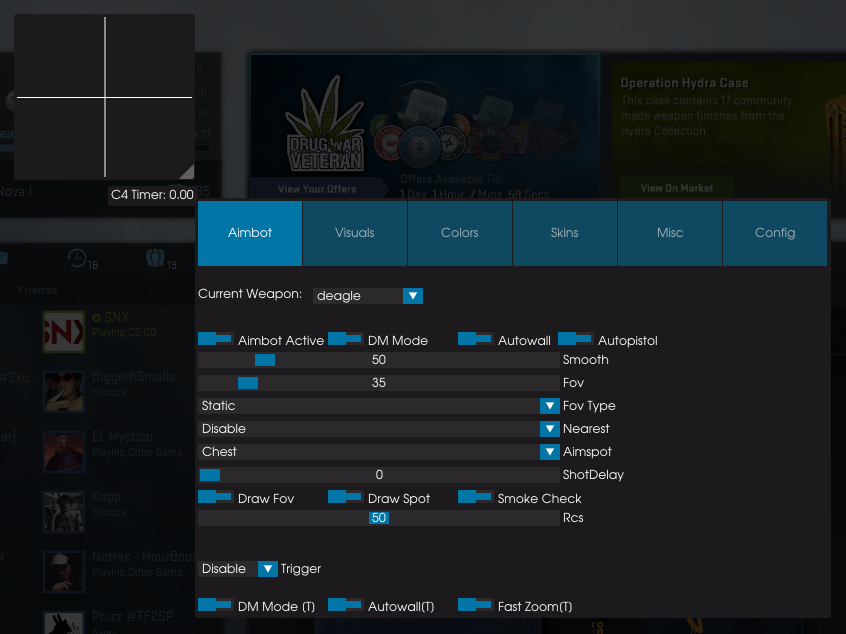
Task: Switch to the Aimbot tab
Action: (x=250, y=233)
